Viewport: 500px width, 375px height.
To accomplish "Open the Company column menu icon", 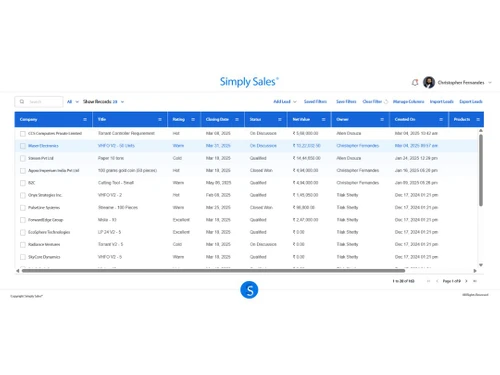I will point(85,119).
